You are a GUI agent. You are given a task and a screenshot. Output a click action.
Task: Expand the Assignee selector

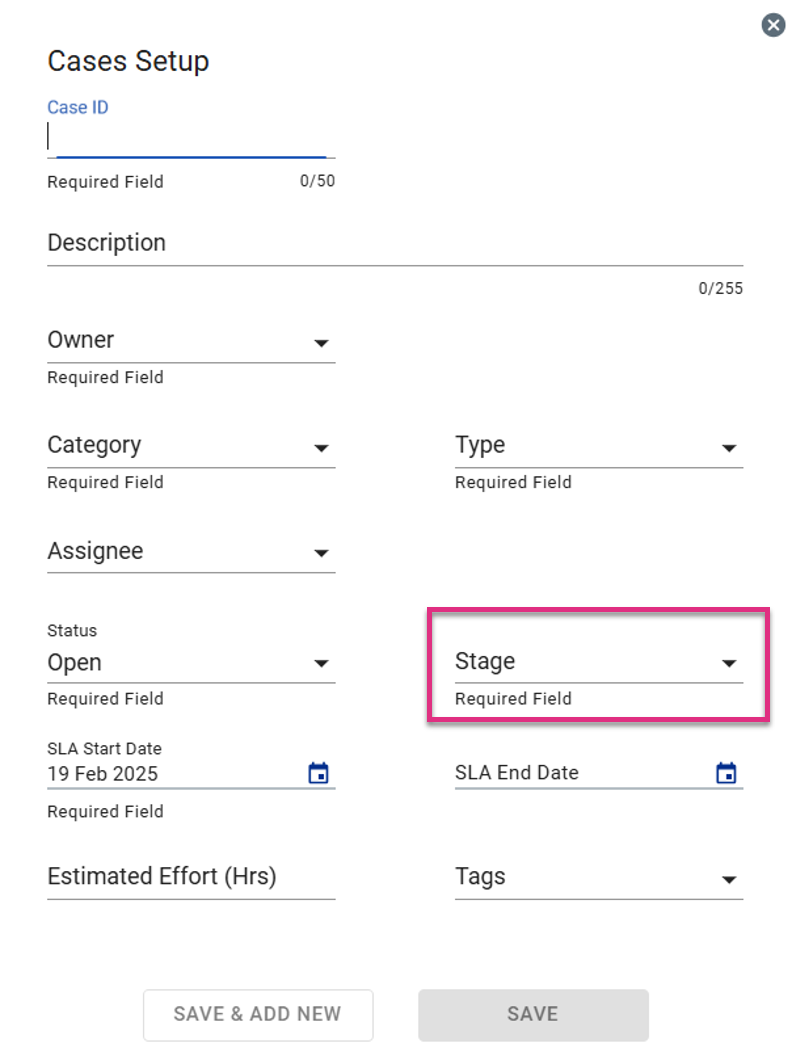coord(191,552)
